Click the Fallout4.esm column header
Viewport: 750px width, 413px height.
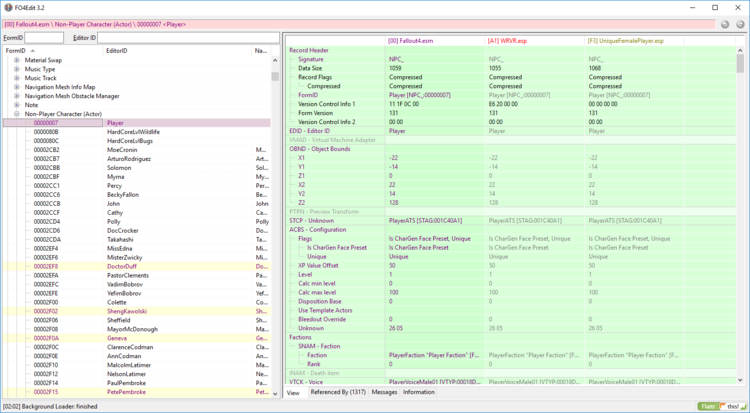pyautogui.click(x=435, y=41)
